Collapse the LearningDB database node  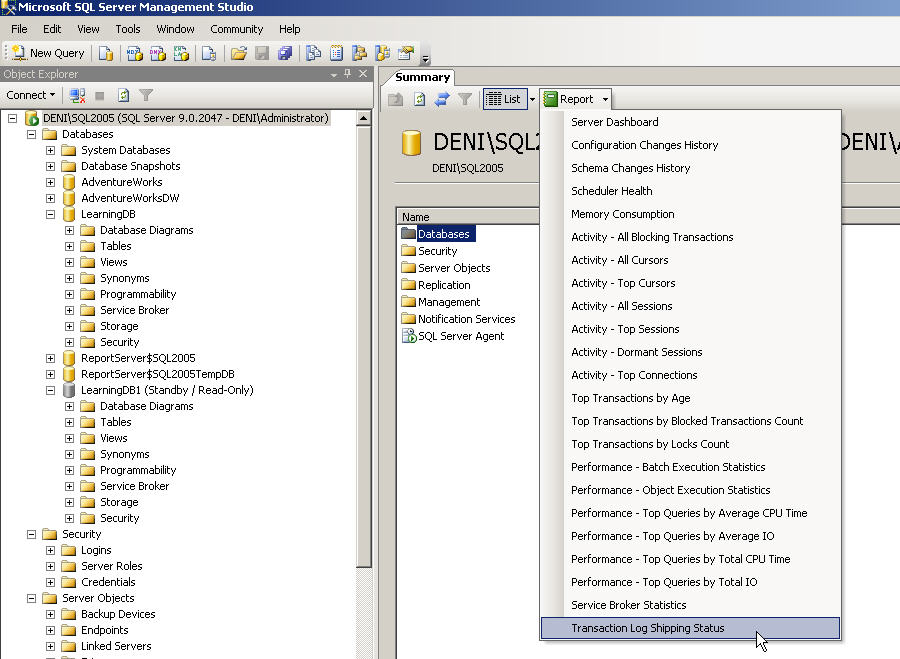point(51,215)
